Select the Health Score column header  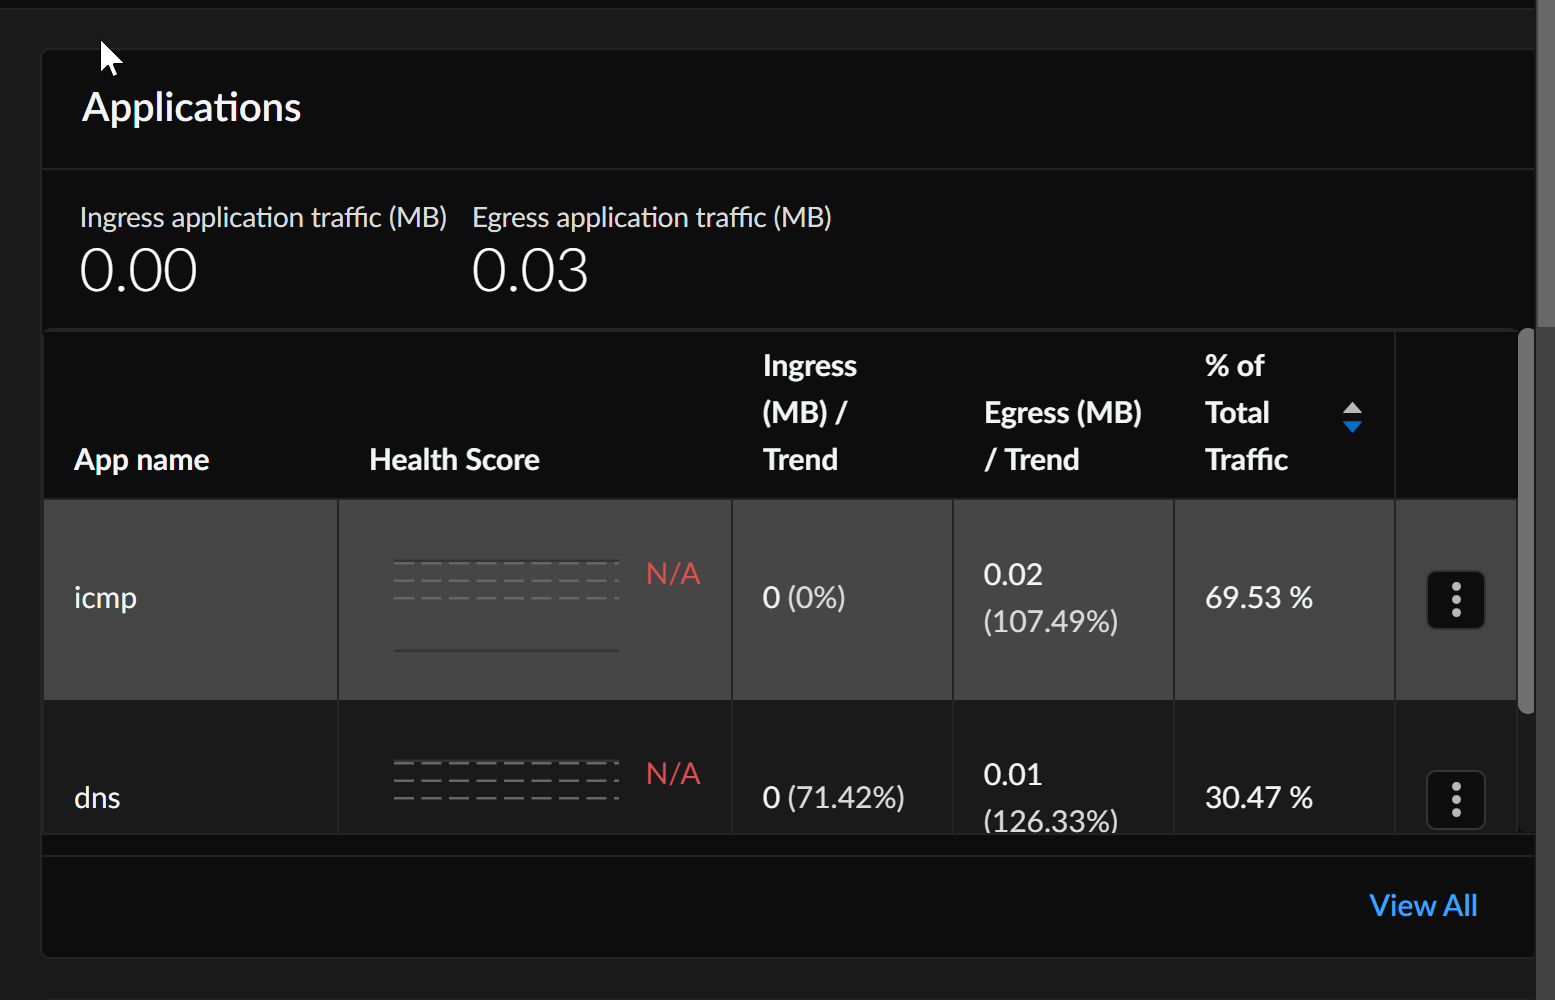point(454,459)
